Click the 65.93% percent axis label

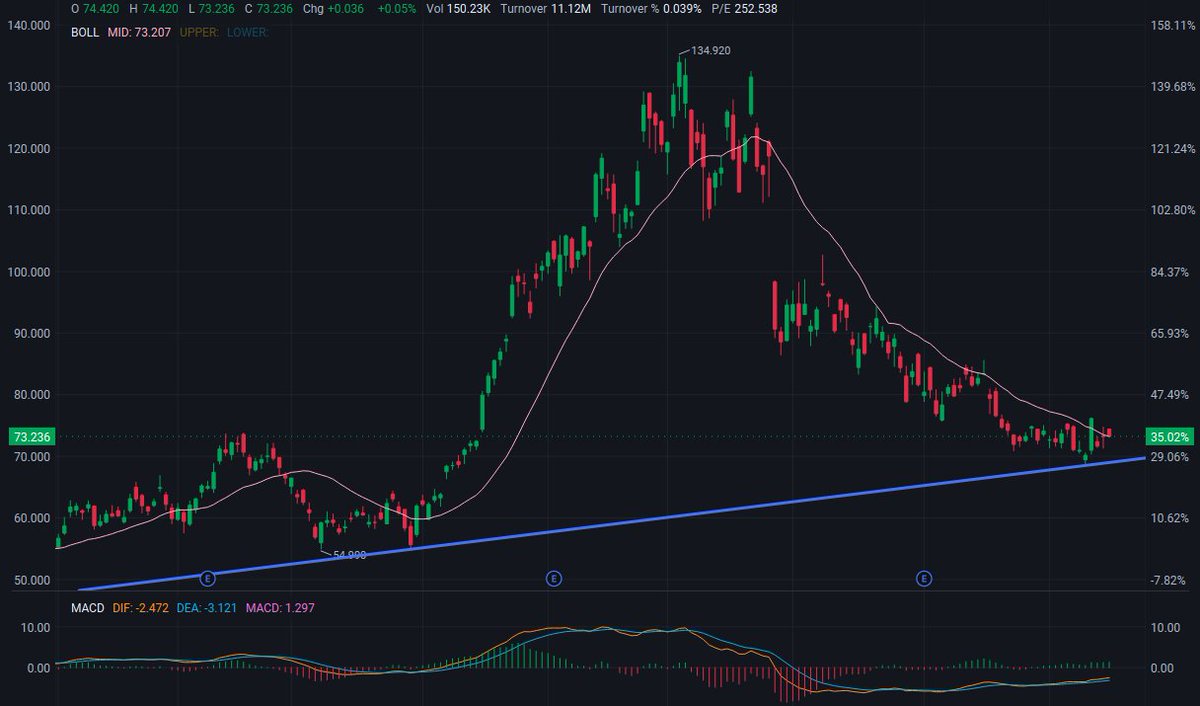pos(1171,333)
